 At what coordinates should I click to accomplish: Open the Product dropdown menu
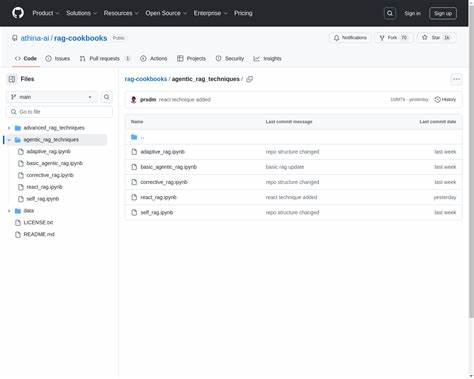(46, 13)
